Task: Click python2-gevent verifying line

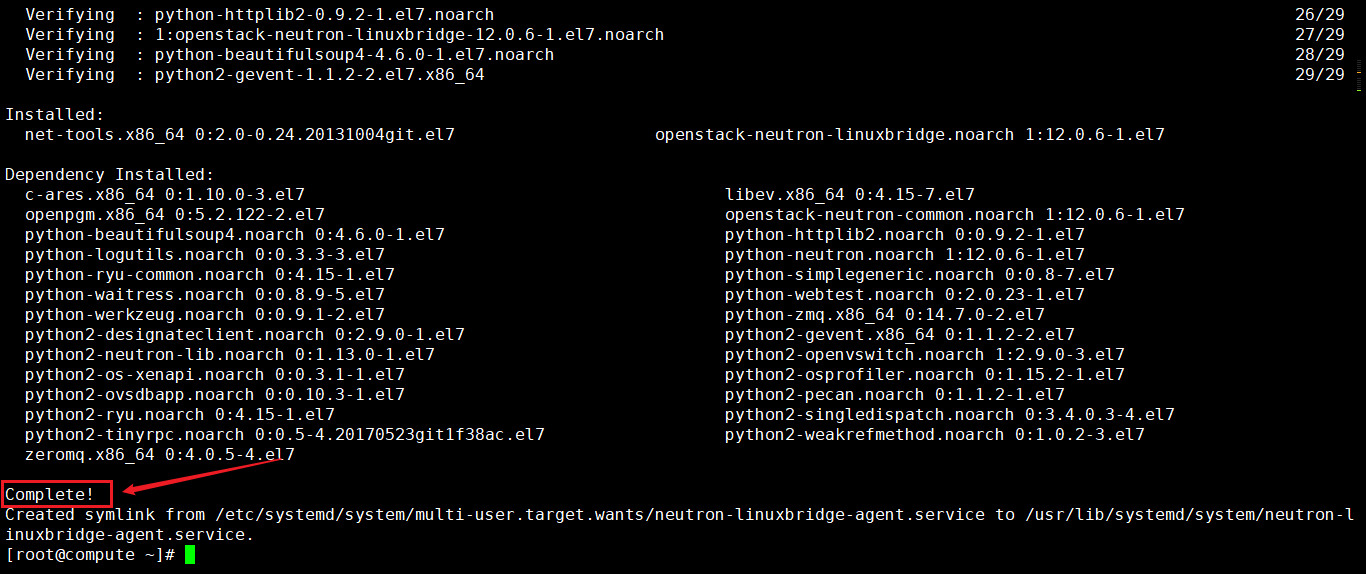Action: click(255, 74)
